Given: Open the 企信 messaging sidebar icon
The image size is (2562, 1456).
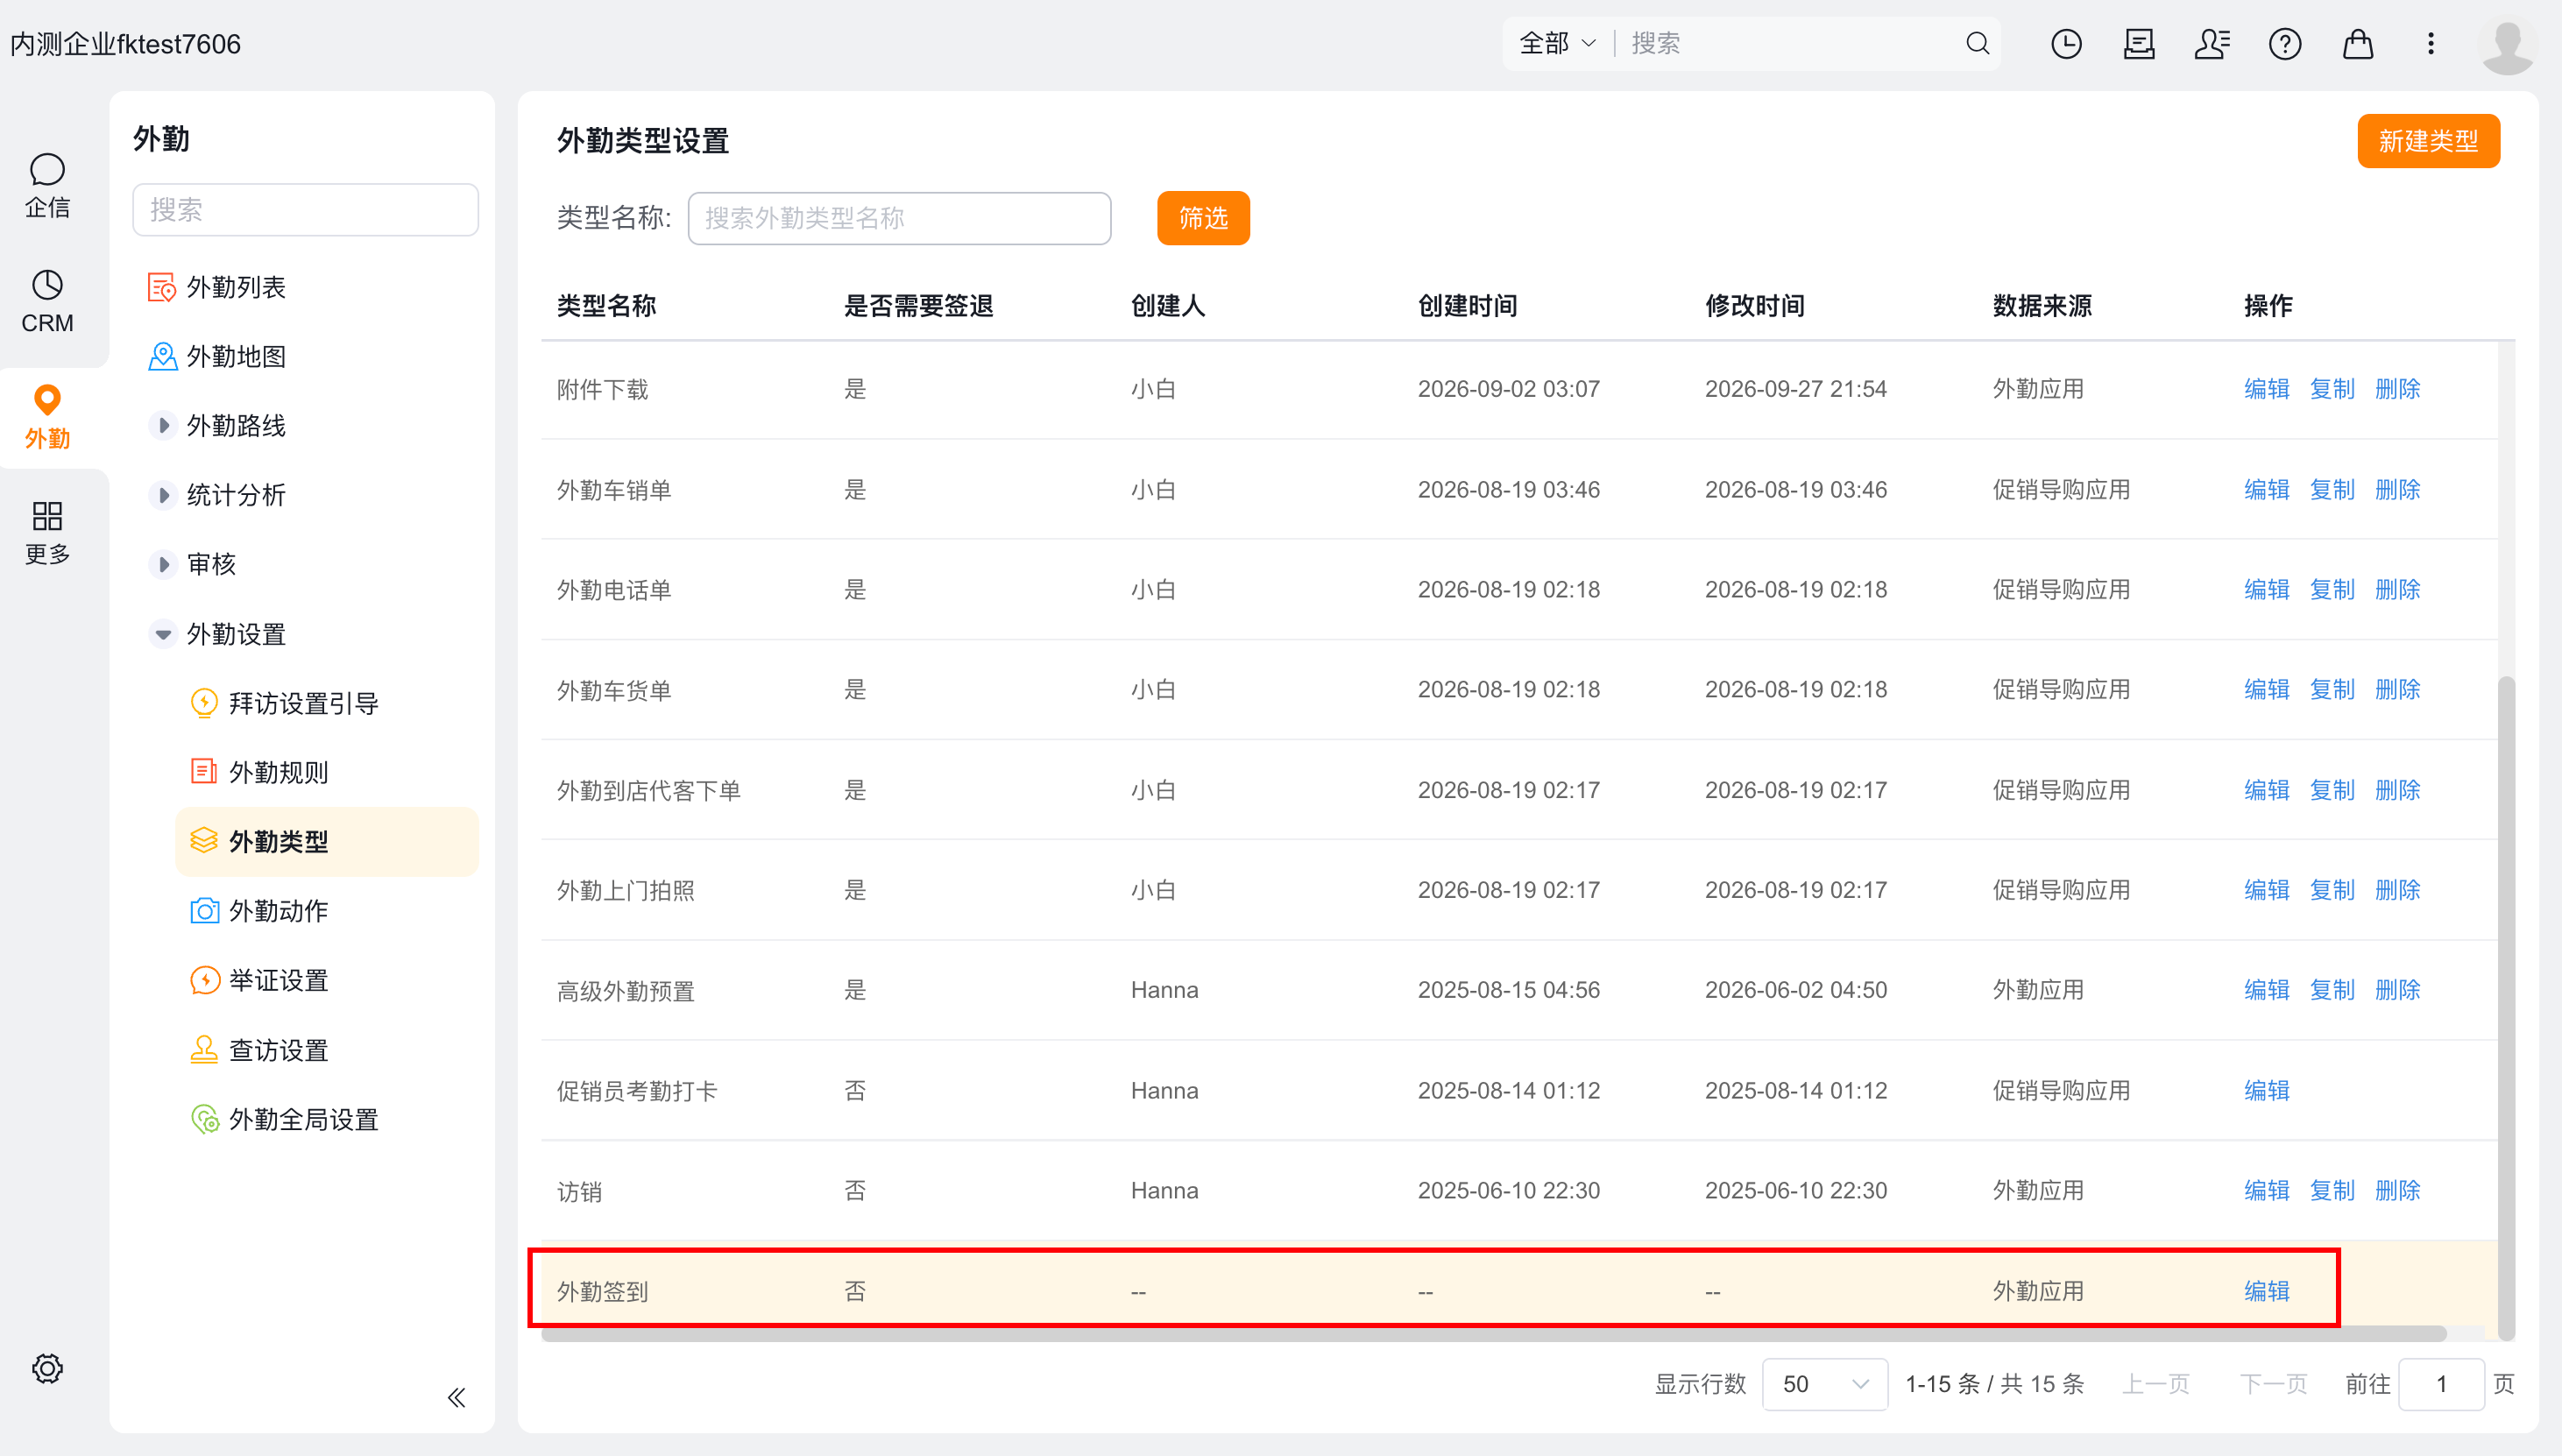Looking at the screenshot, I should 47,185.
